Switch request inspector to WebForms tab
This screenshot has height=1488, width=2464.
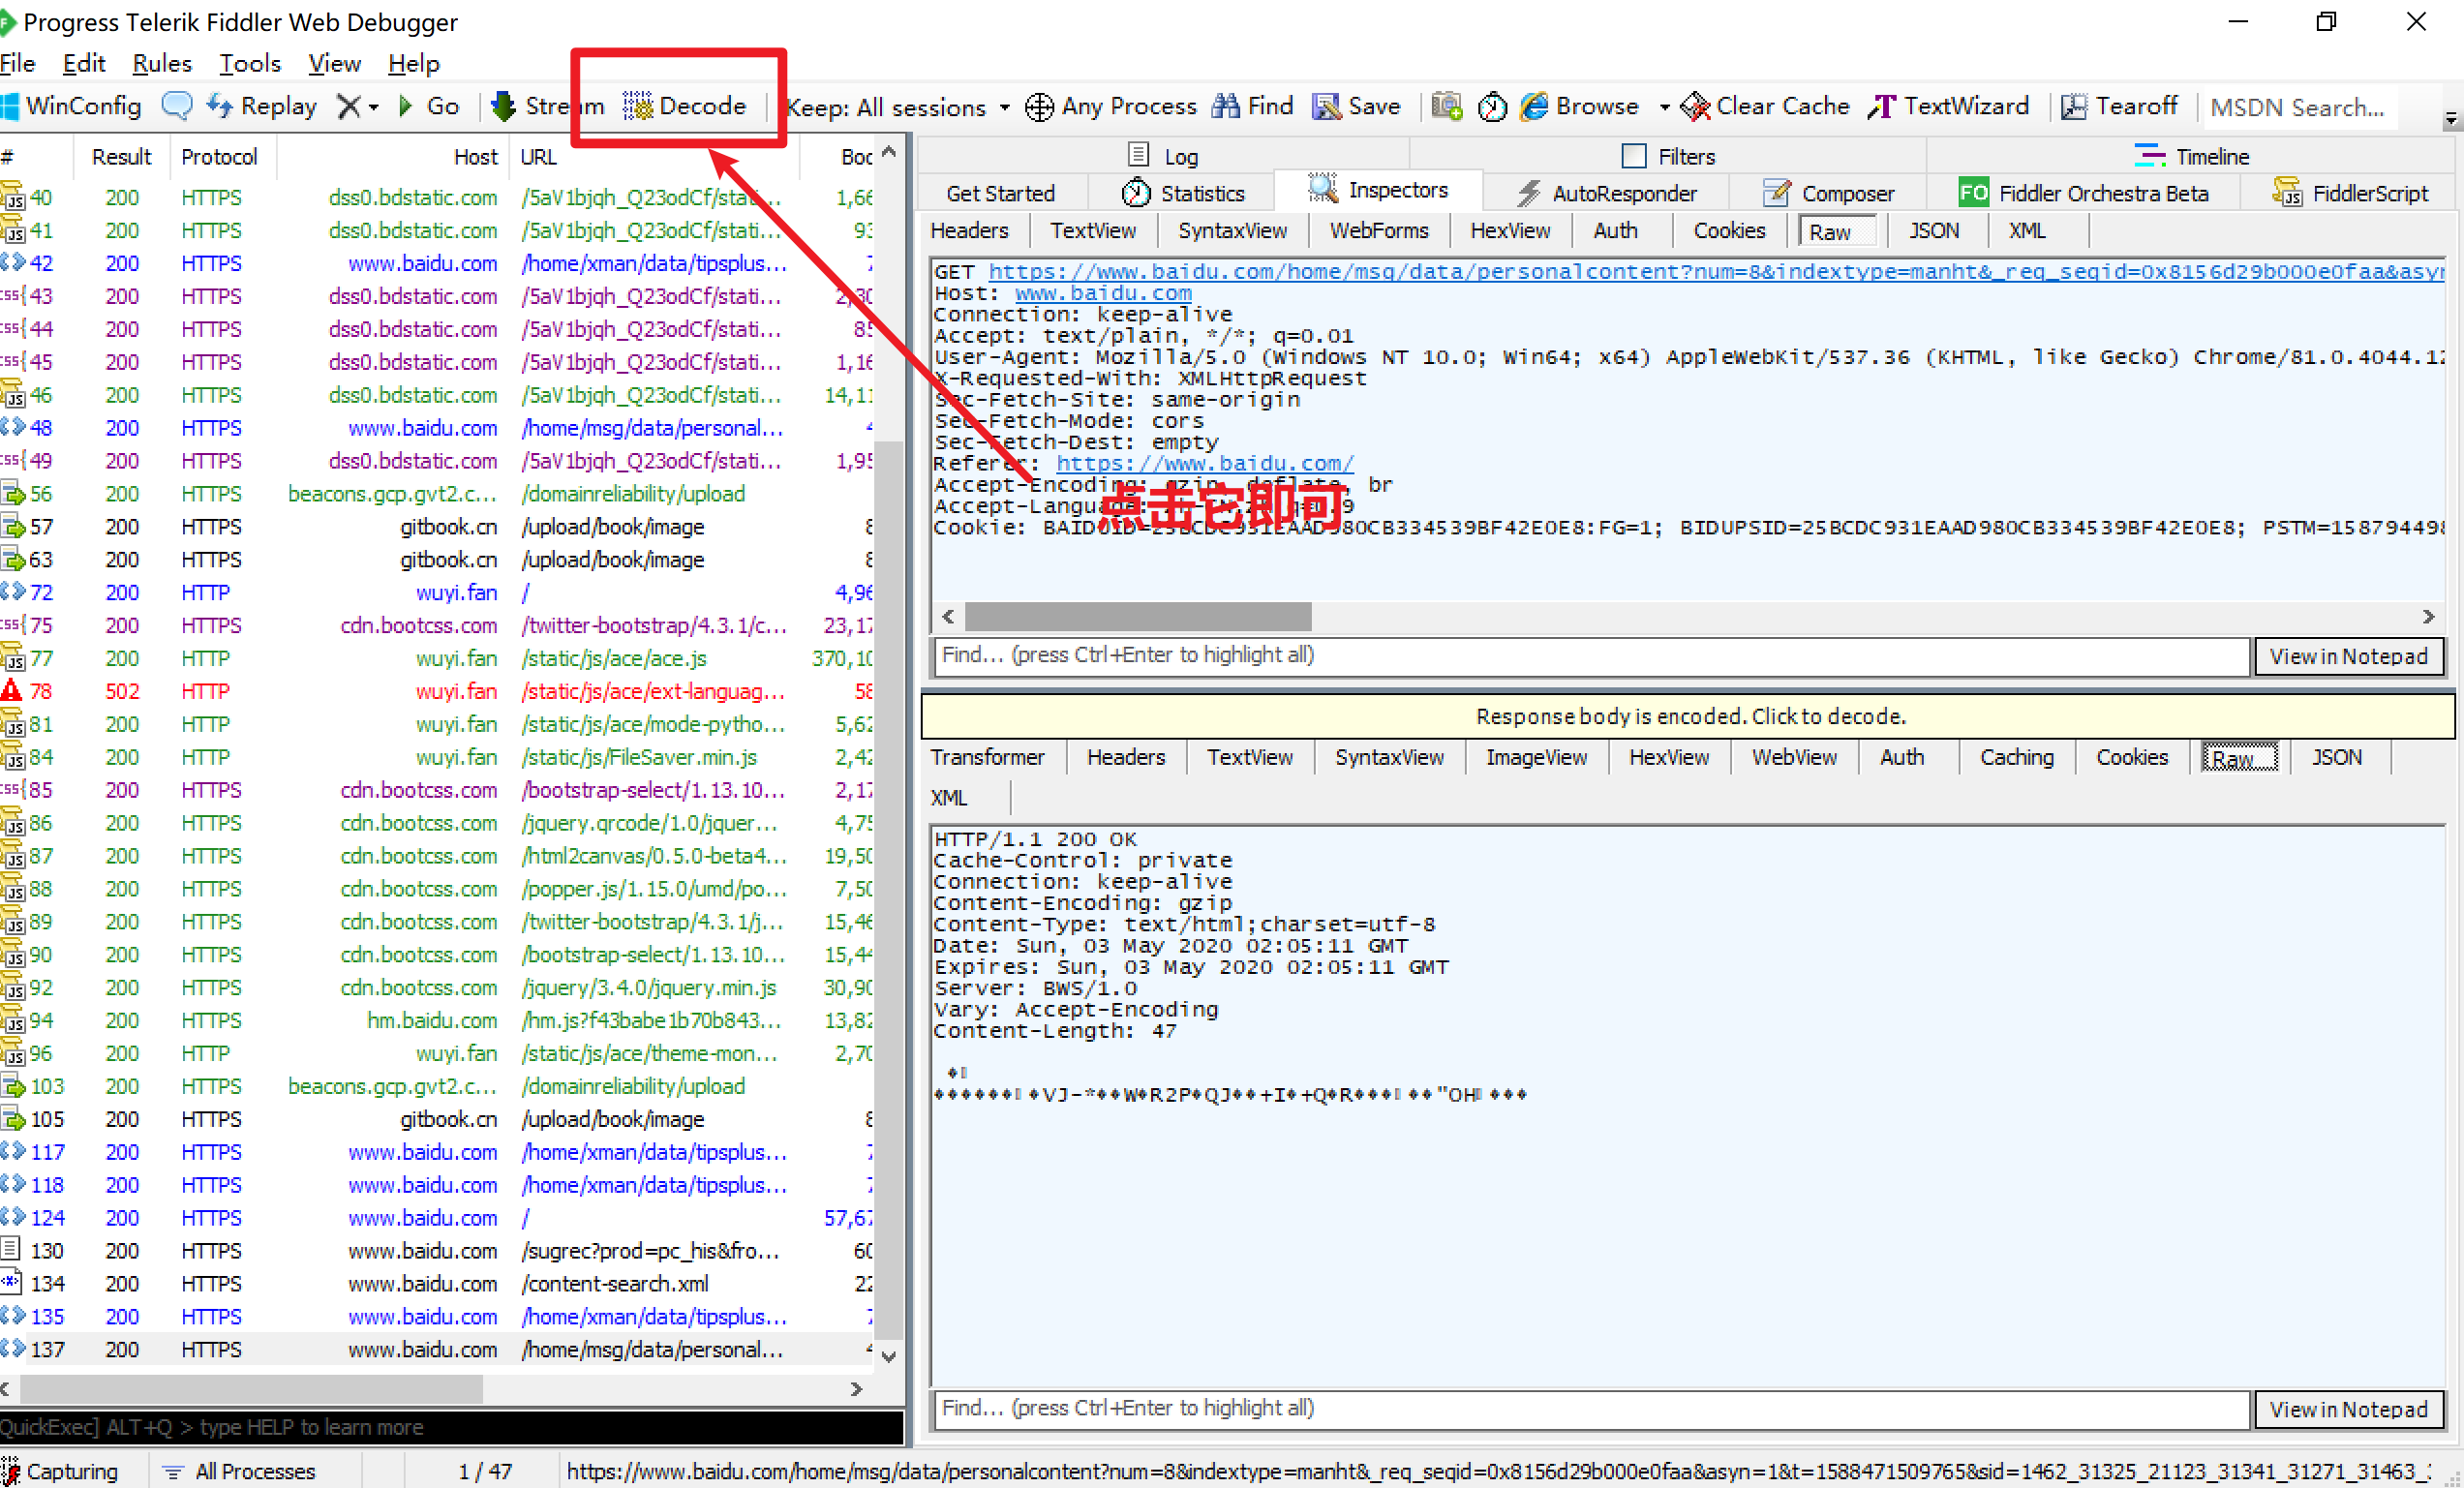(1379, 230)
